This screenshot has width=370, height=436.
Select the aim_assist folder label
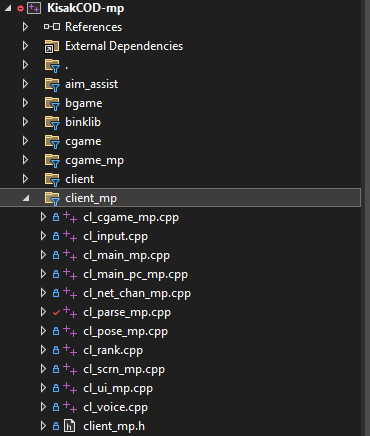click(92, 84)
